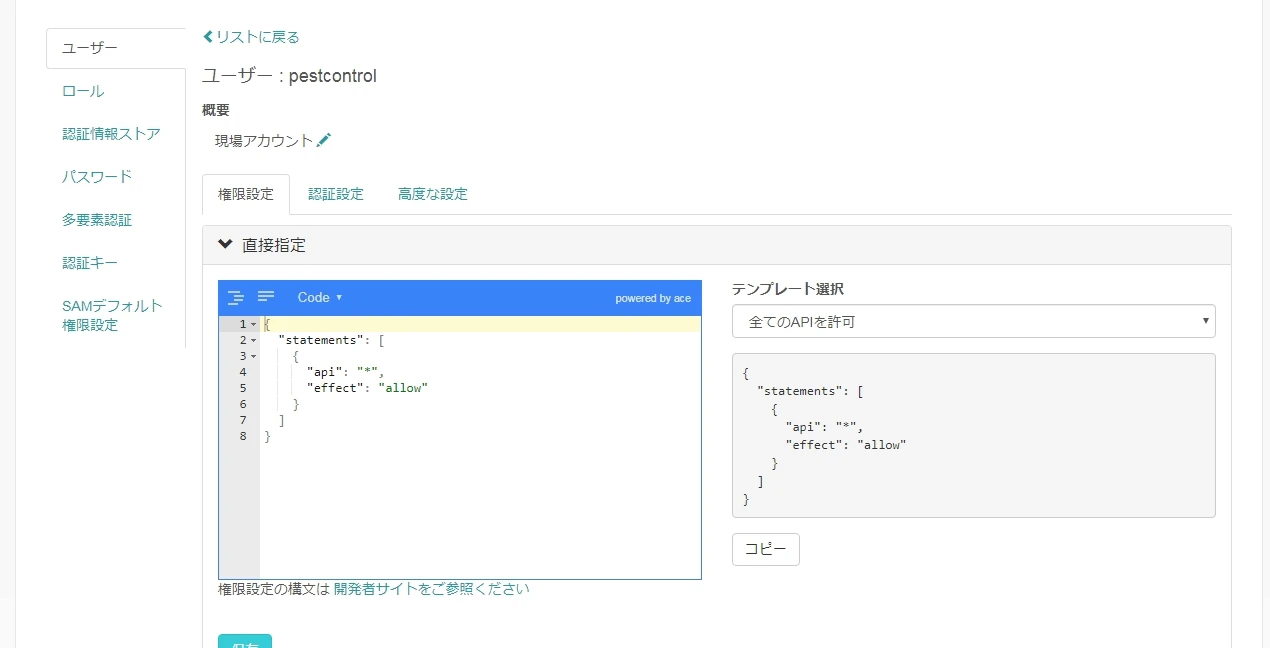Screen dimensions: 1270x648
Task: Open SAMデフォルト権限設定 in the sidebar
Action: pyautogui.click(x=112, y=315)
